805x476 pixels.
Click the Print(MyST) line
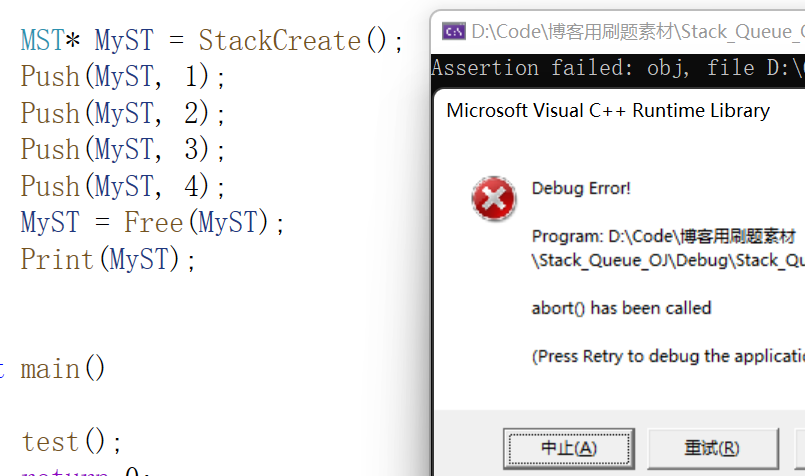(107, 259)
